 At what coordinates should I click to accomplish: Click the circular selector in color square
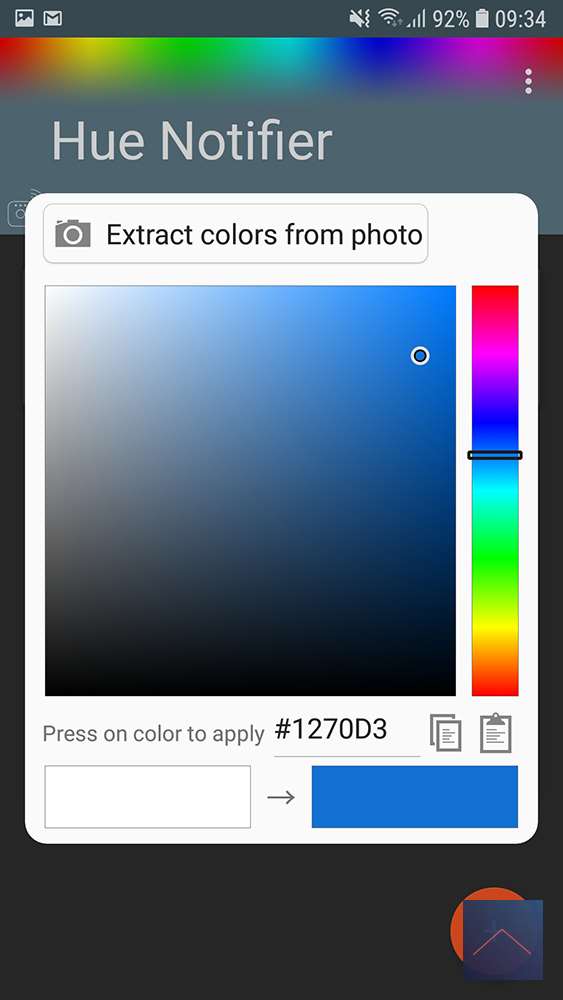point(420,355)
